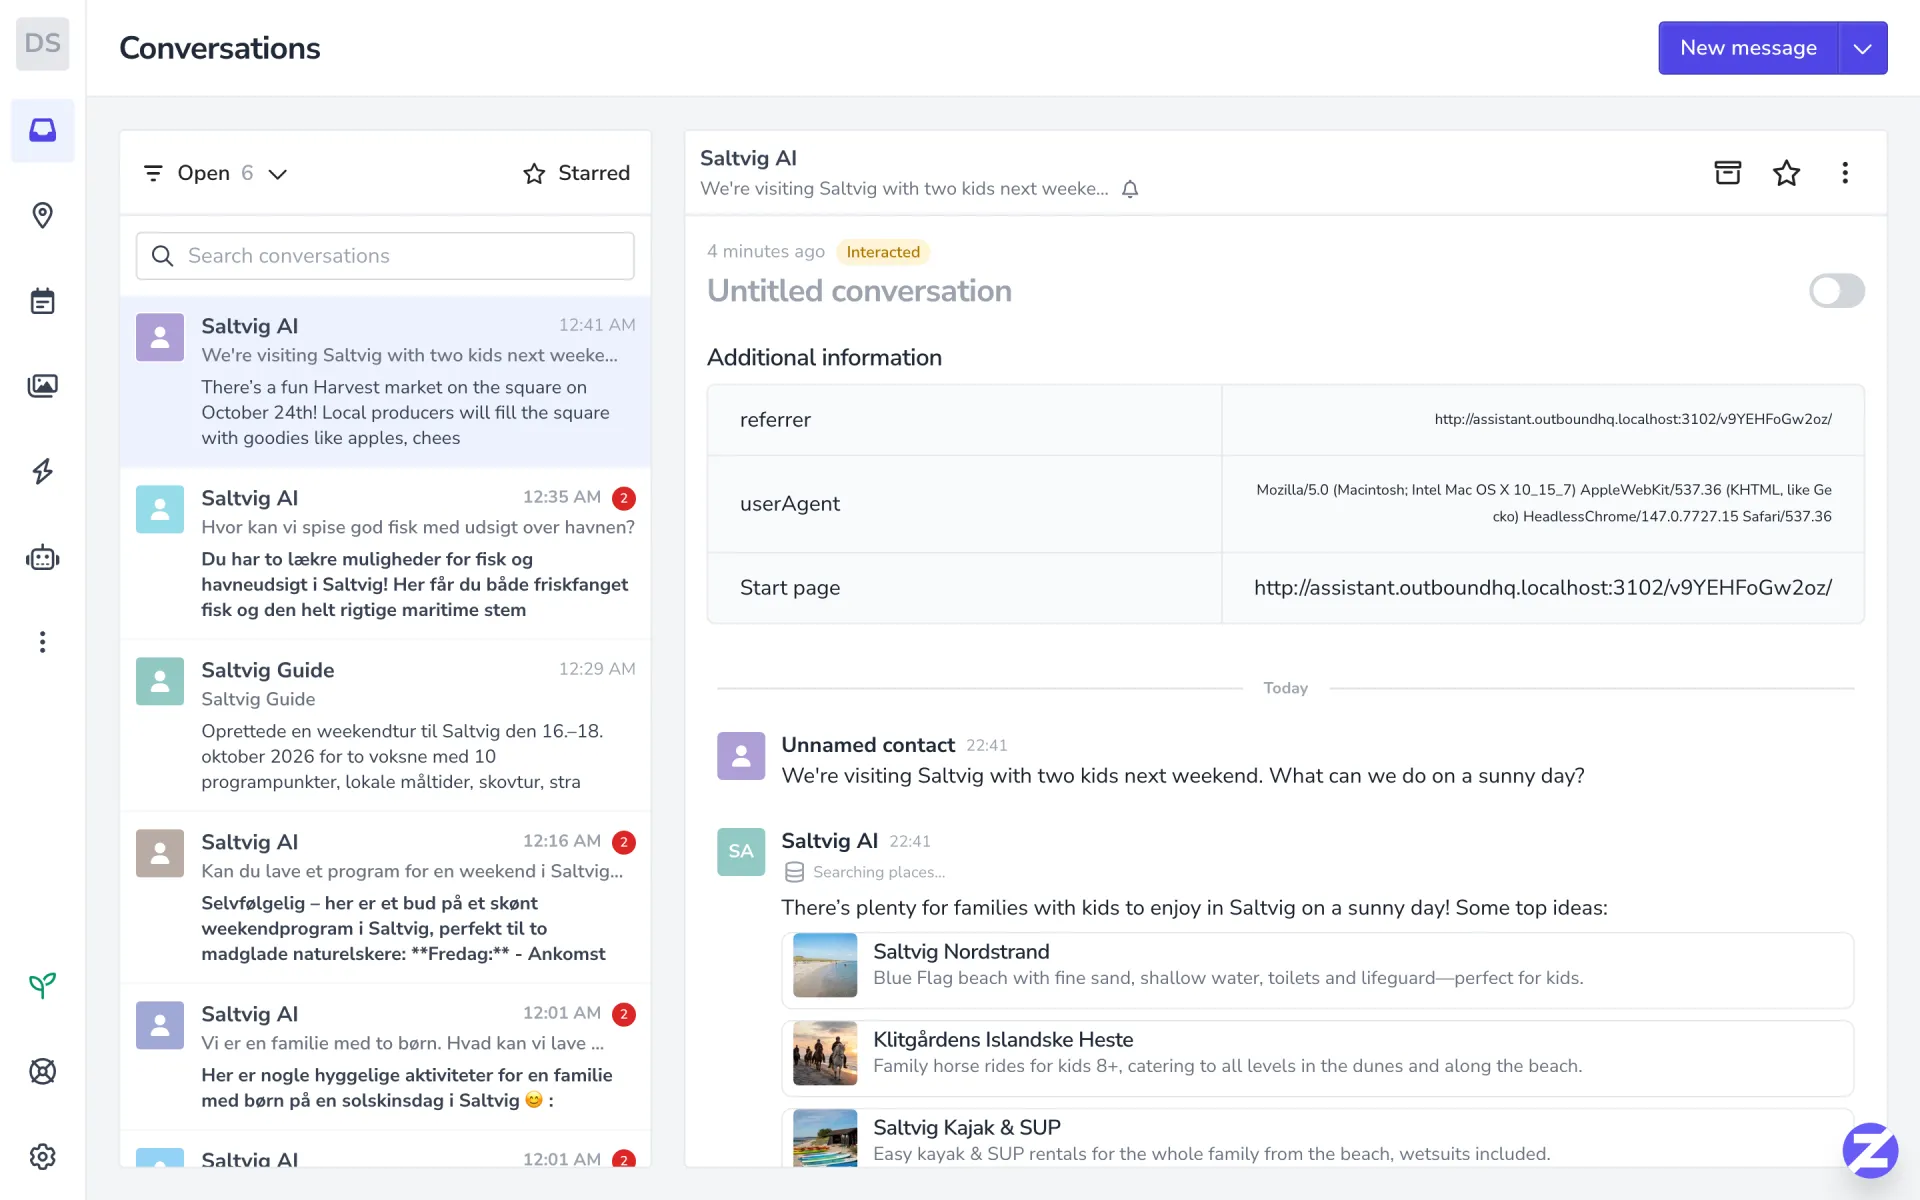Open the Saltvig Guide conversation from 12:29 AM
Image resolution: width=1920 pixels, height=1200 pixels.
385,726
